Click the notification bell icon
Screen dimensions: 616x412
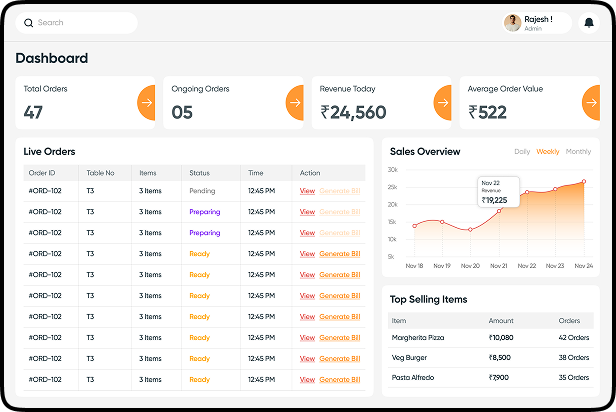(588, 23)
